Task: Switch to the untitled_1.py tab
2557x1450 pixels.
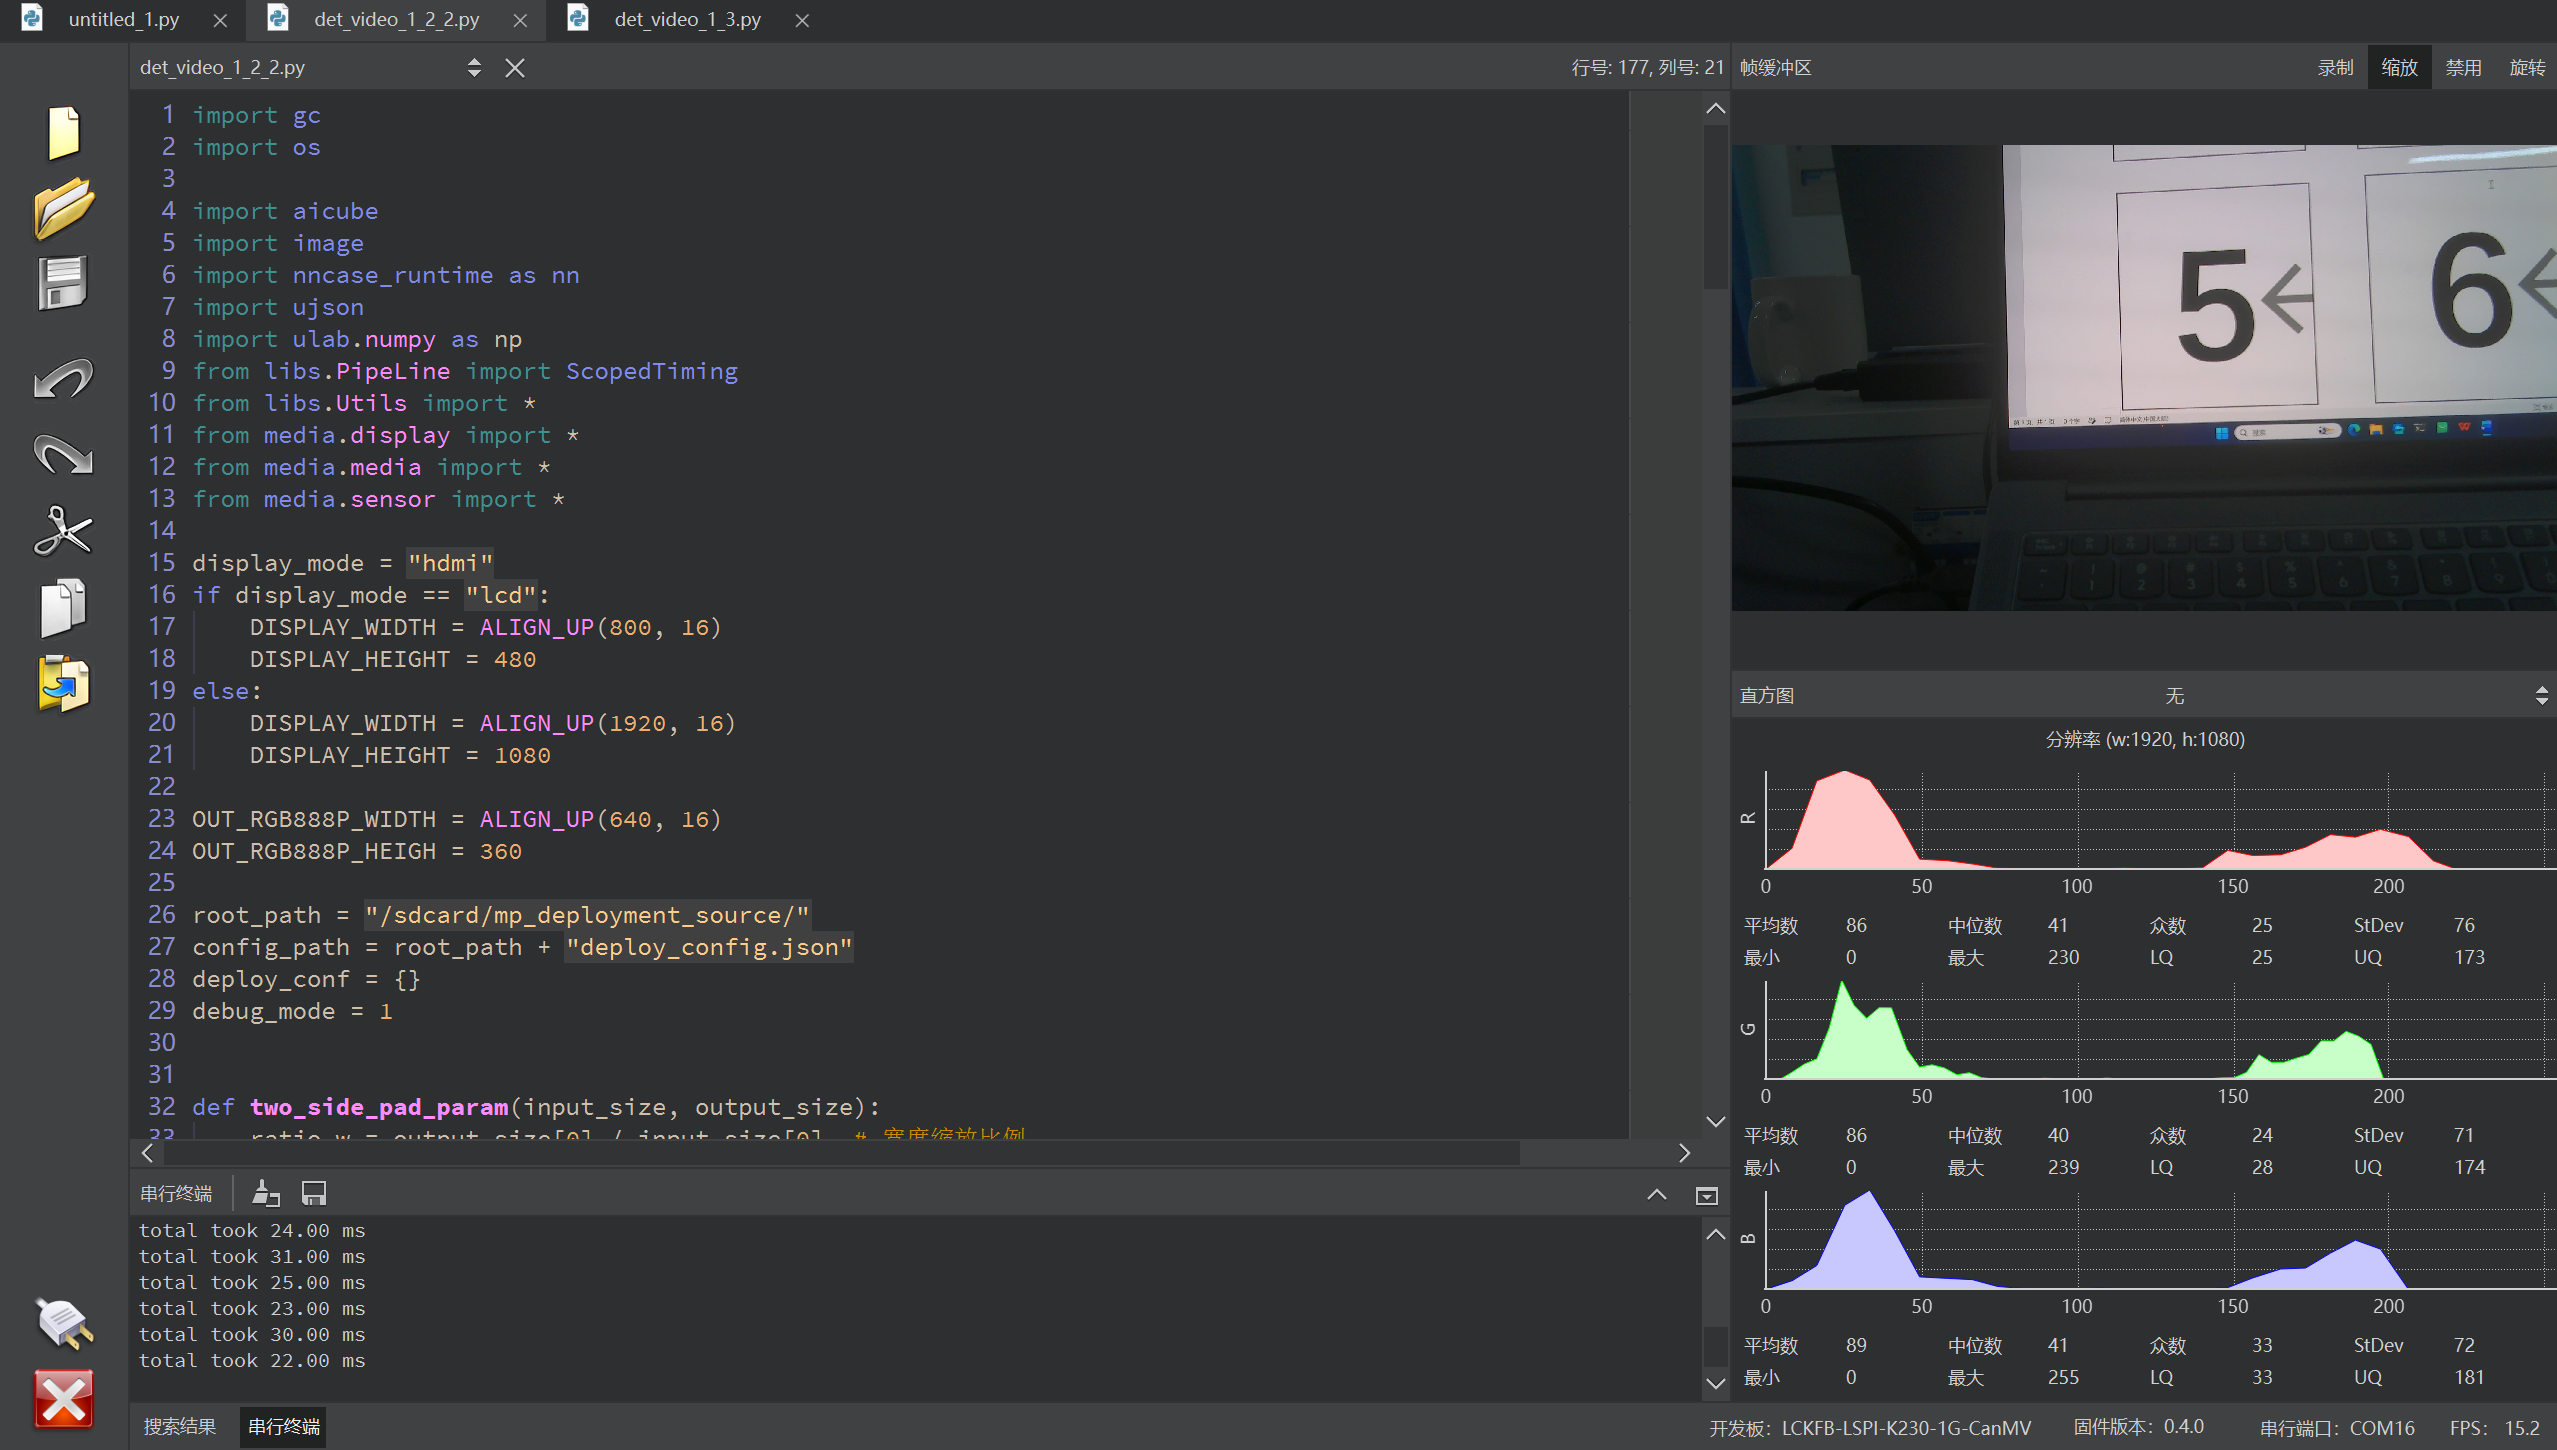Action: coord(124,20)
